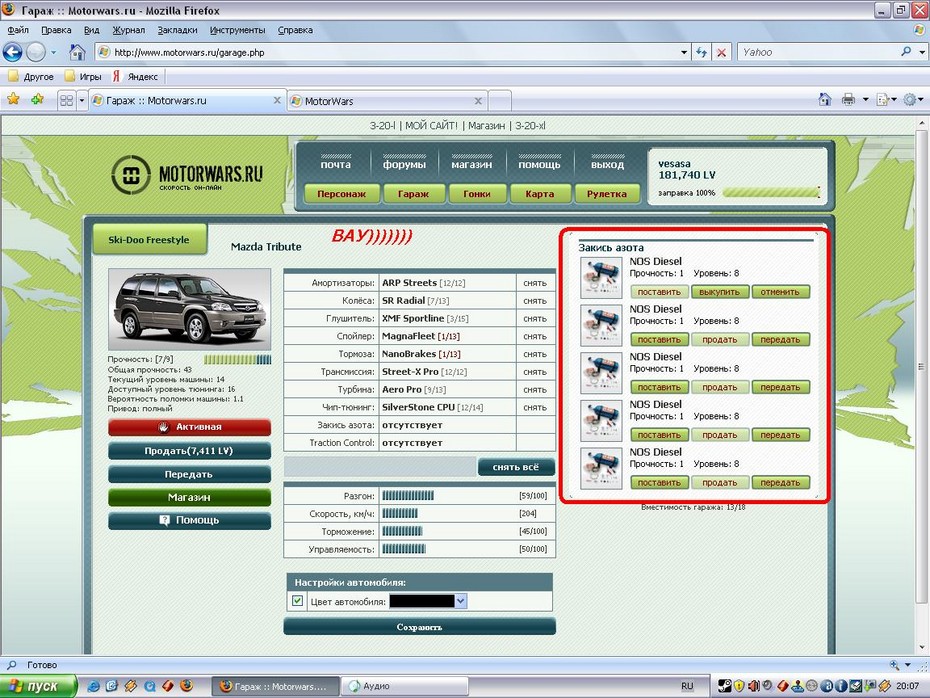Click the first NOS Diesel bottle thumbnail
This screenshot has height=698, width=930.
pos(601,278)
